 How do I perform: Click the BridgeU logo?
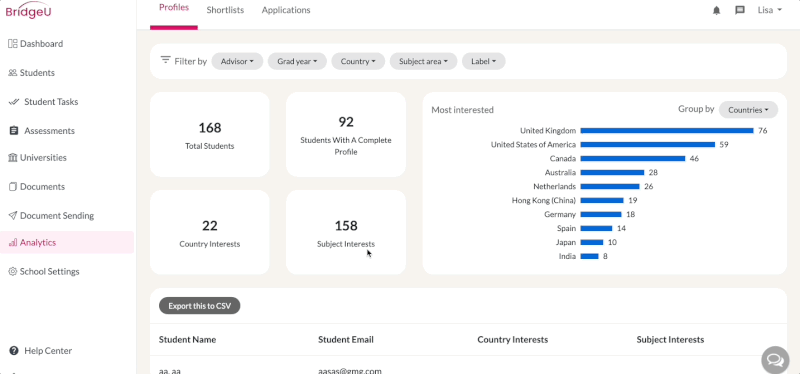[x=28, y=10]
